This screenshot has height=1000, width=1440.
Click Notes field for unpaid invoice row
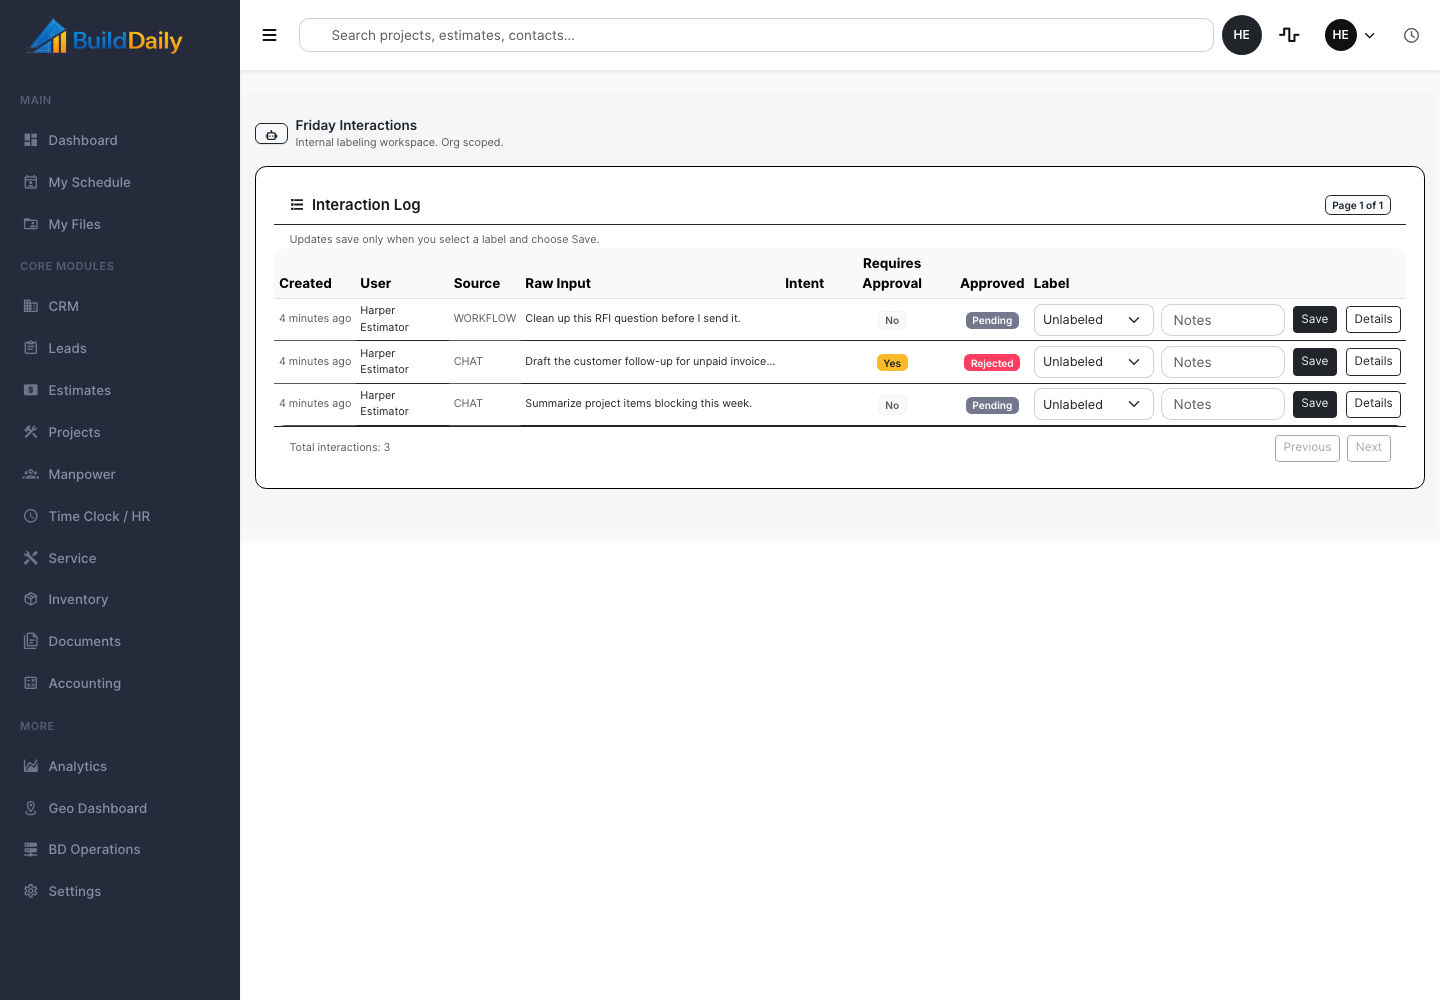click(x=1223, y=362)
